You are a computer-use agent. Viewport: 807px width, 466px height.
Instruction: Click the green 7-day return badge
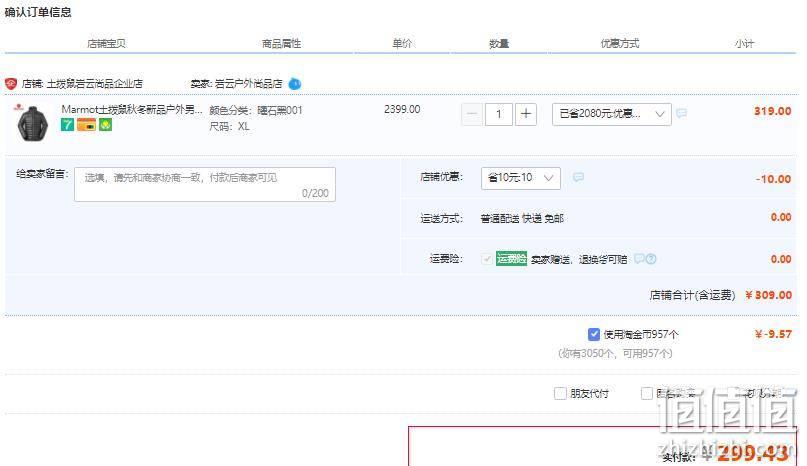(x=67, y=125)
